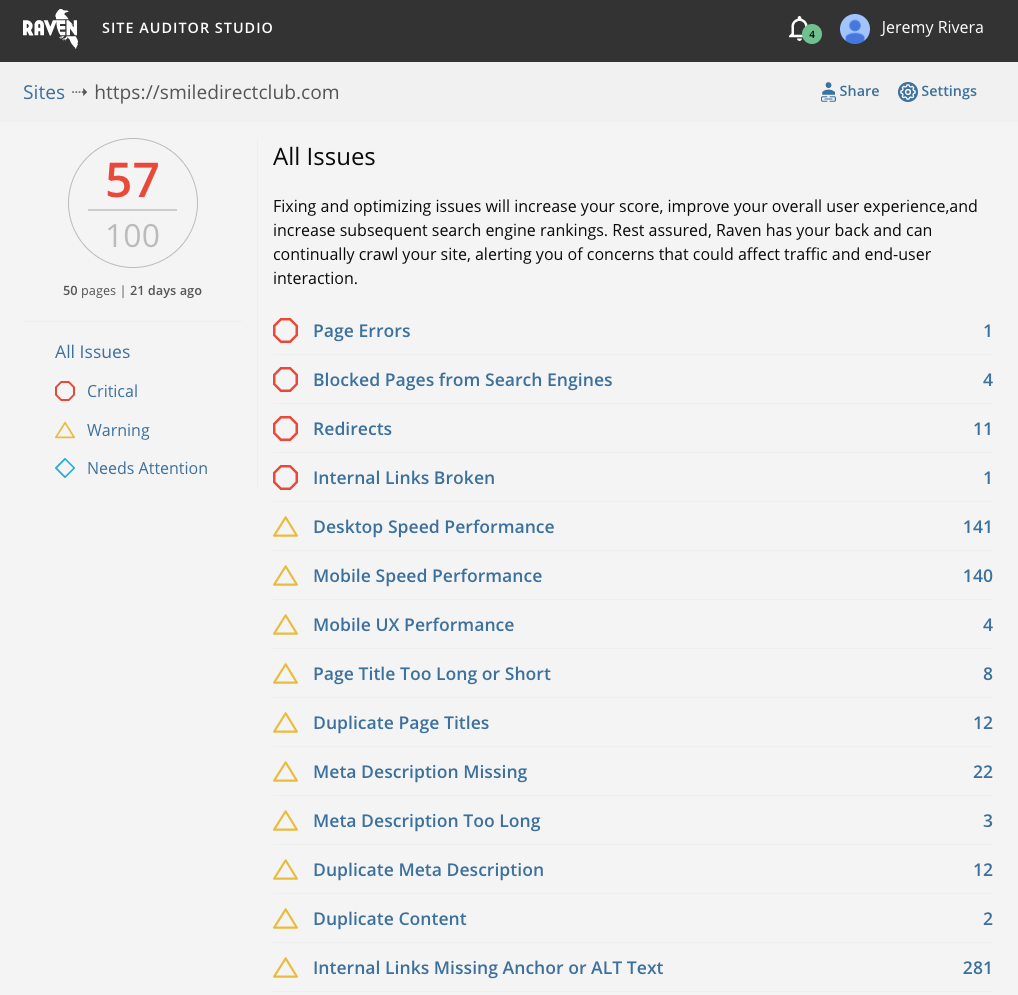This screenshot has height=995, width=1018.
Task: Click the red Critical octagon icon in sidebar
Action: point(65,391)
